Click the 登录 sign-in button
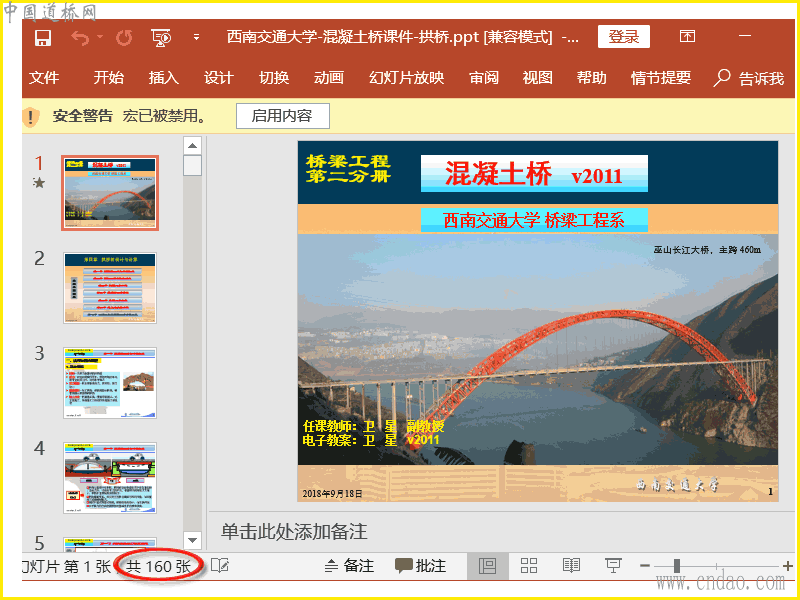 tap(623, 36)
